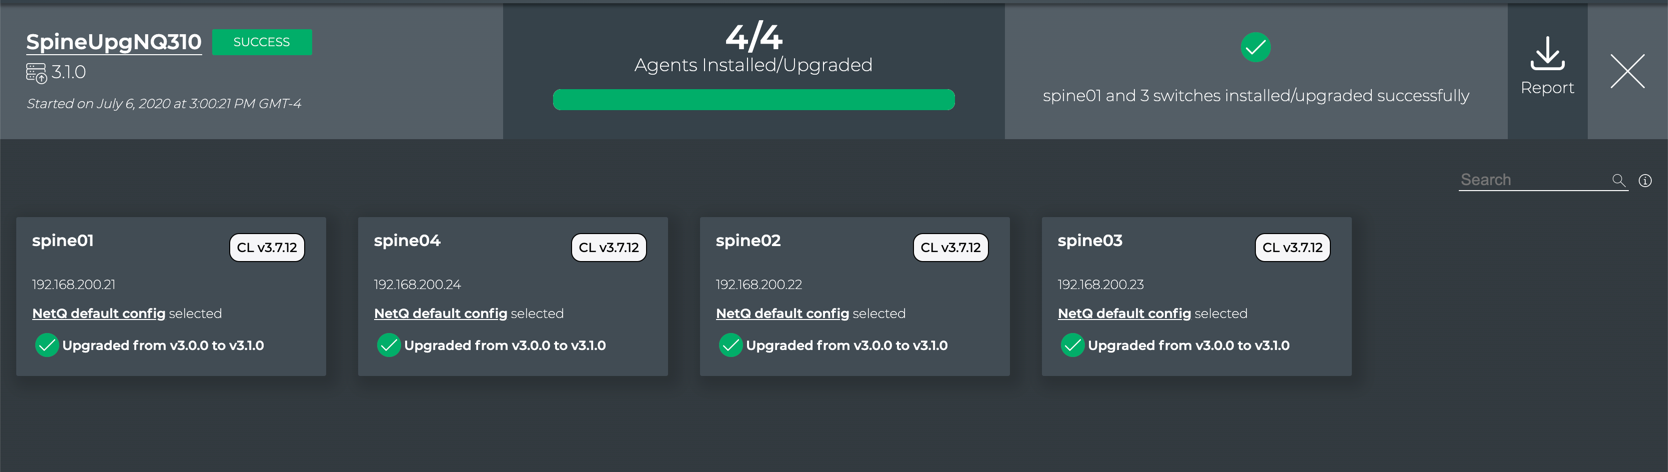1668x472 pixels.
Task: Click spine03 upgraded checkmark icon
Action: 1072,346
